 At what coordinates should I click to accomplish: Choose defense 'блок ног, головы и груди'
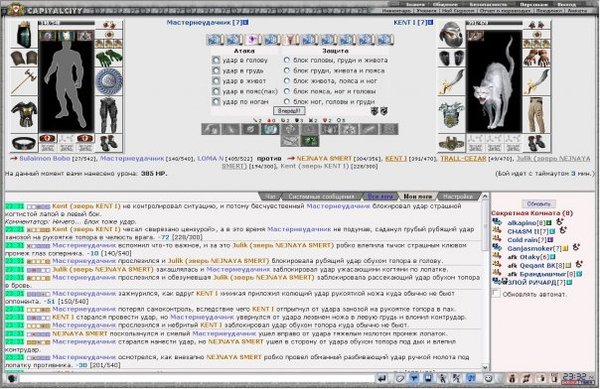pyautogui.click(x=287, y=101)
